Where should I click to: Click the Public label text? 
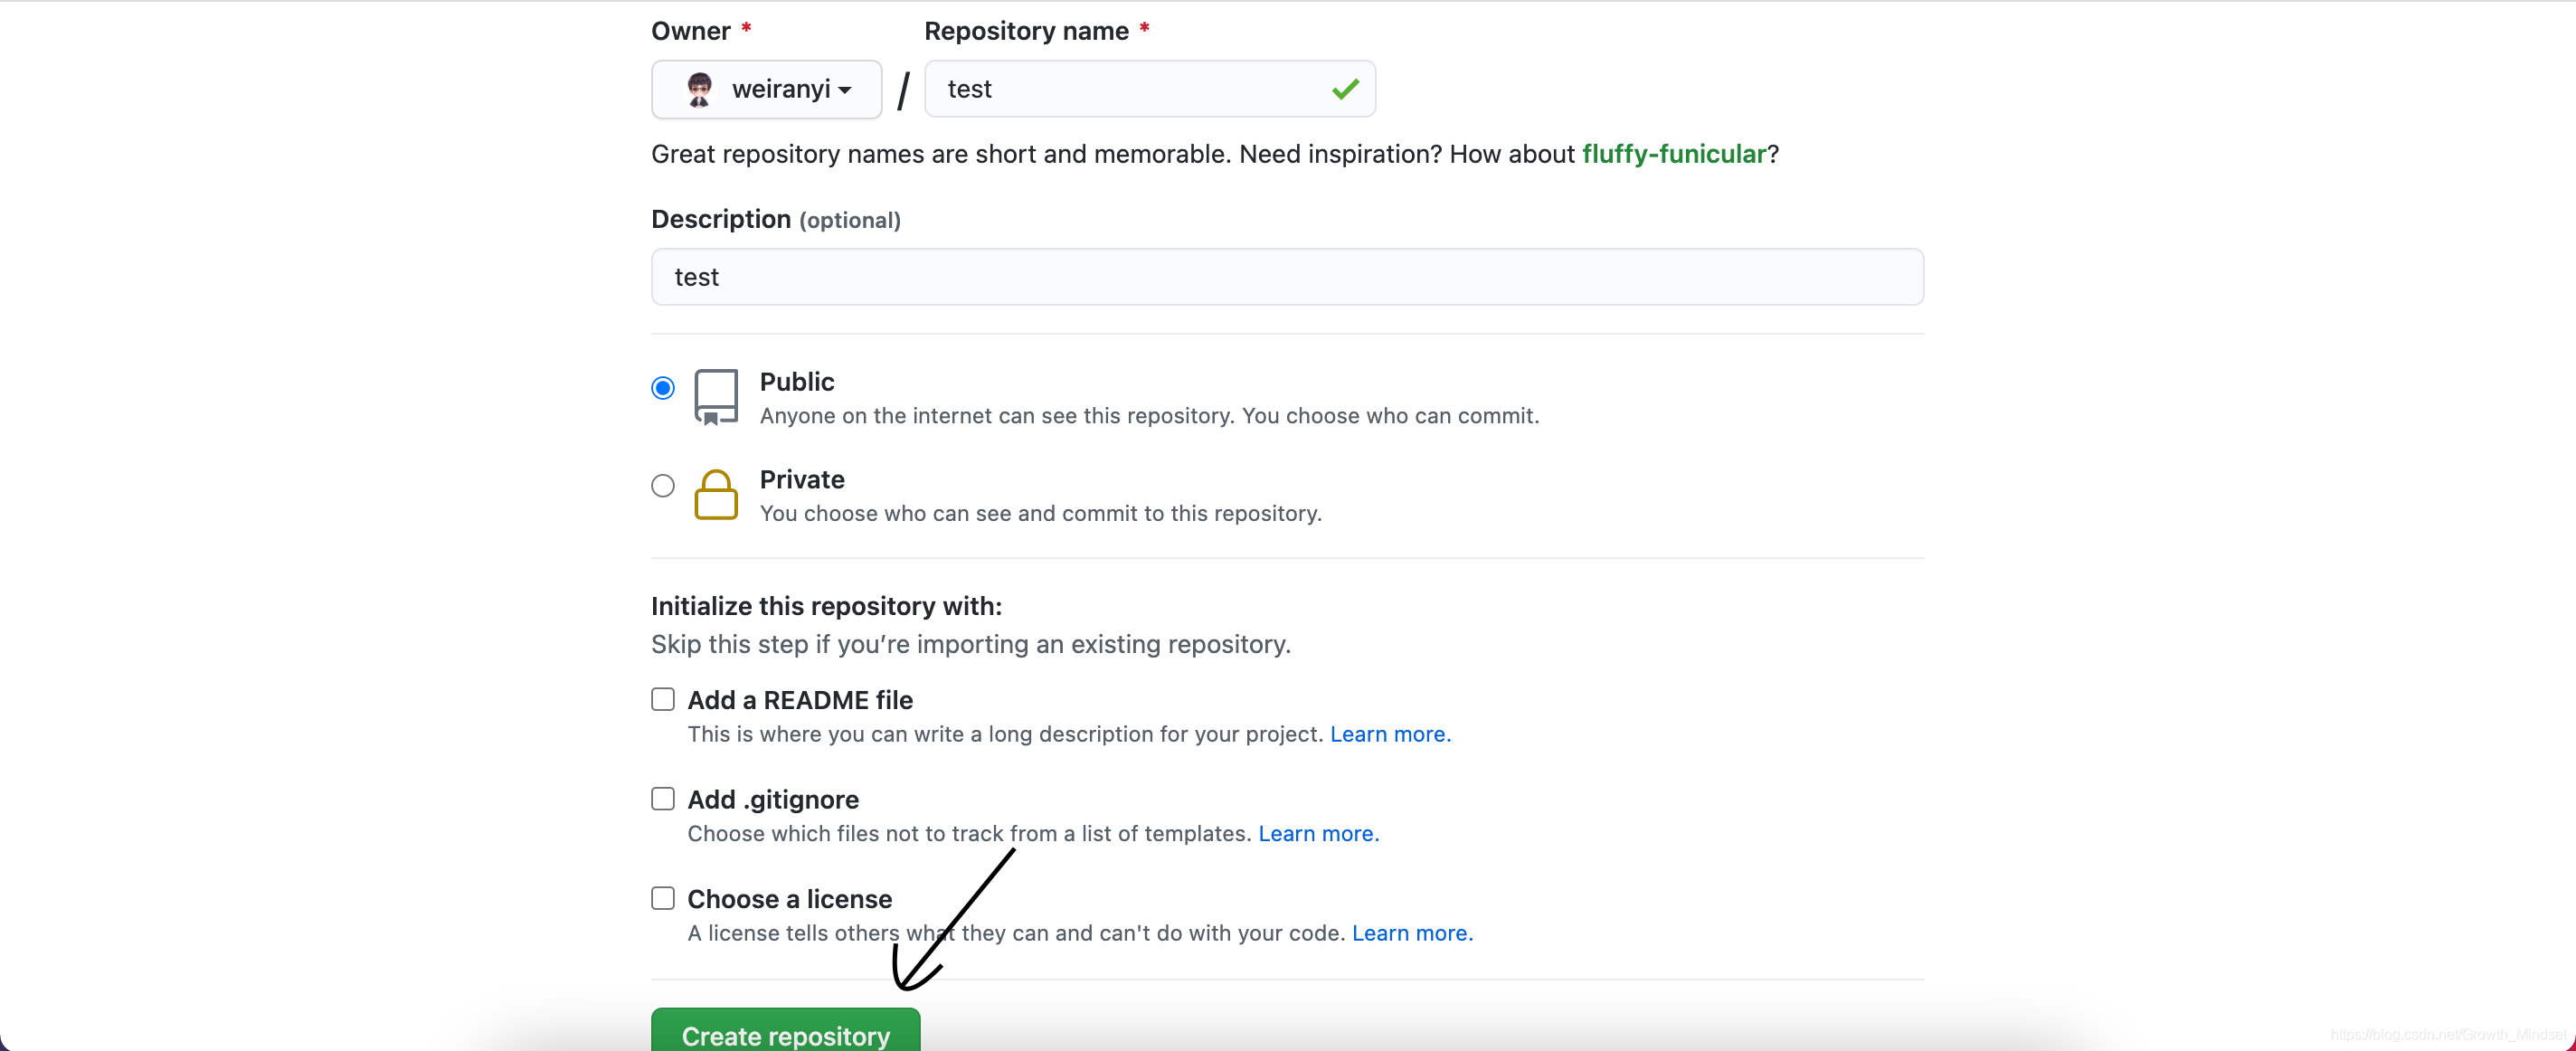point(797,382)
